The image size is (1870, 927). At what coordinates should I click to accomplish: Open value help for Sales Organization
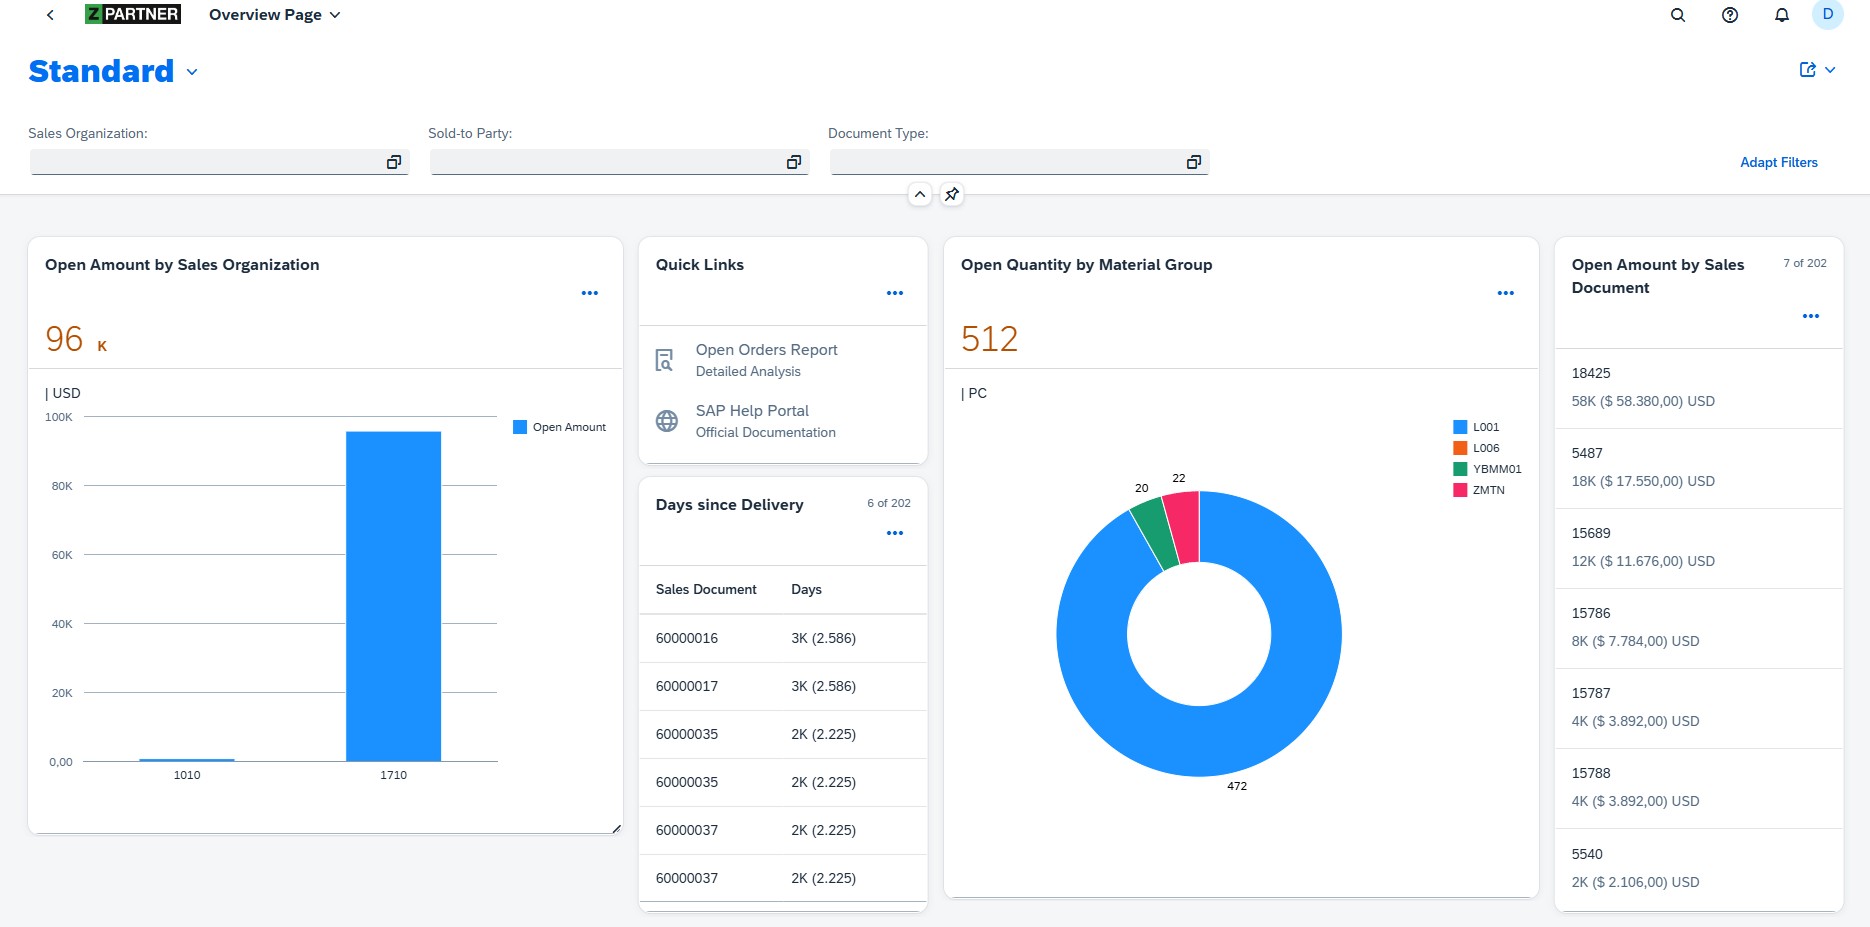pos(394,162)
